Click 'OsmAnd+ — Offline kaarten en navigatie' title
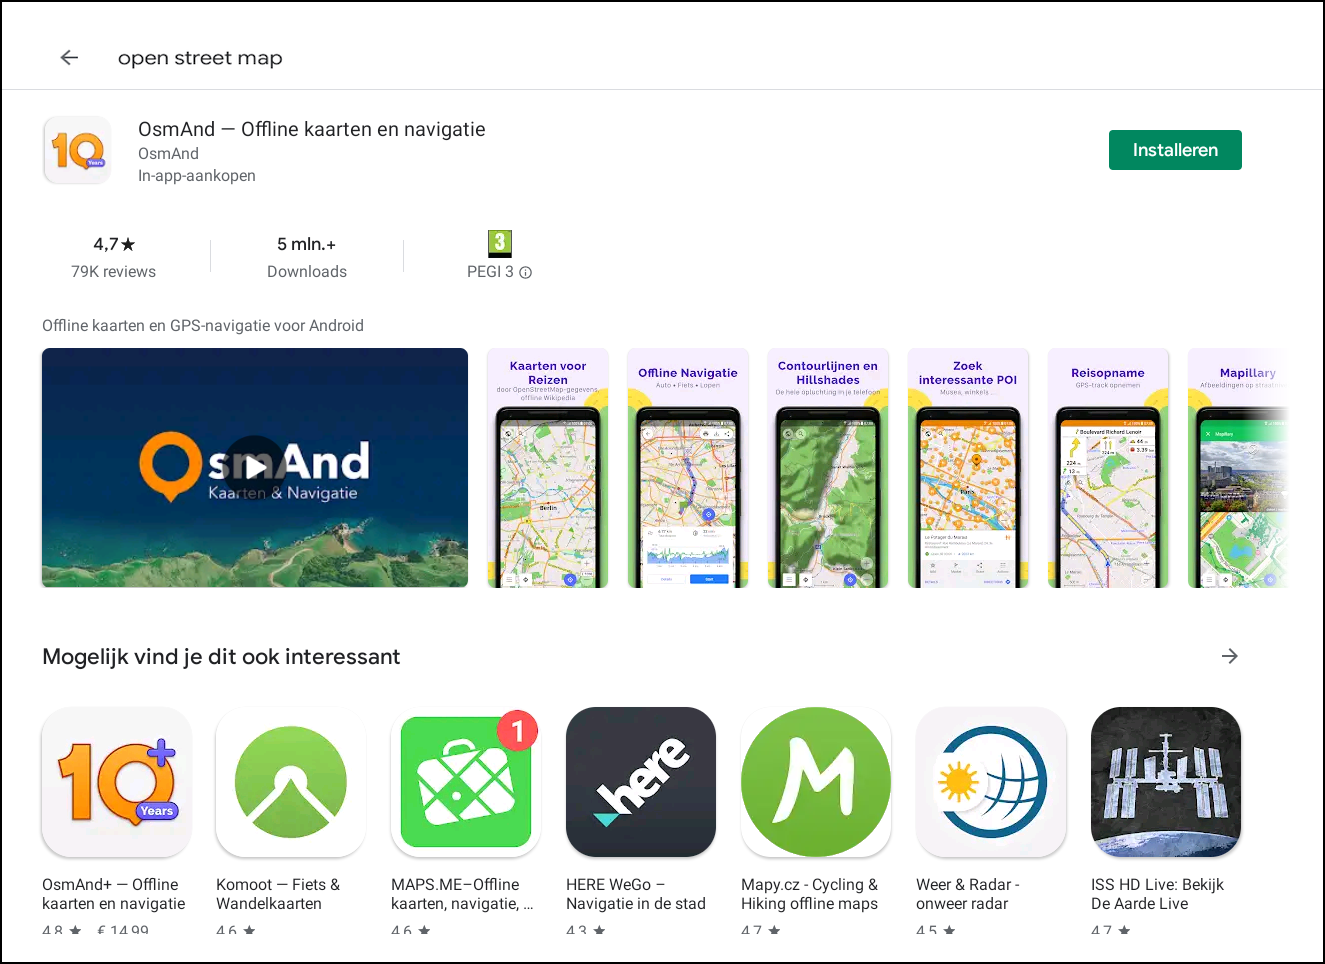This screenshot has height=964, width=1325. coord(114,894)
